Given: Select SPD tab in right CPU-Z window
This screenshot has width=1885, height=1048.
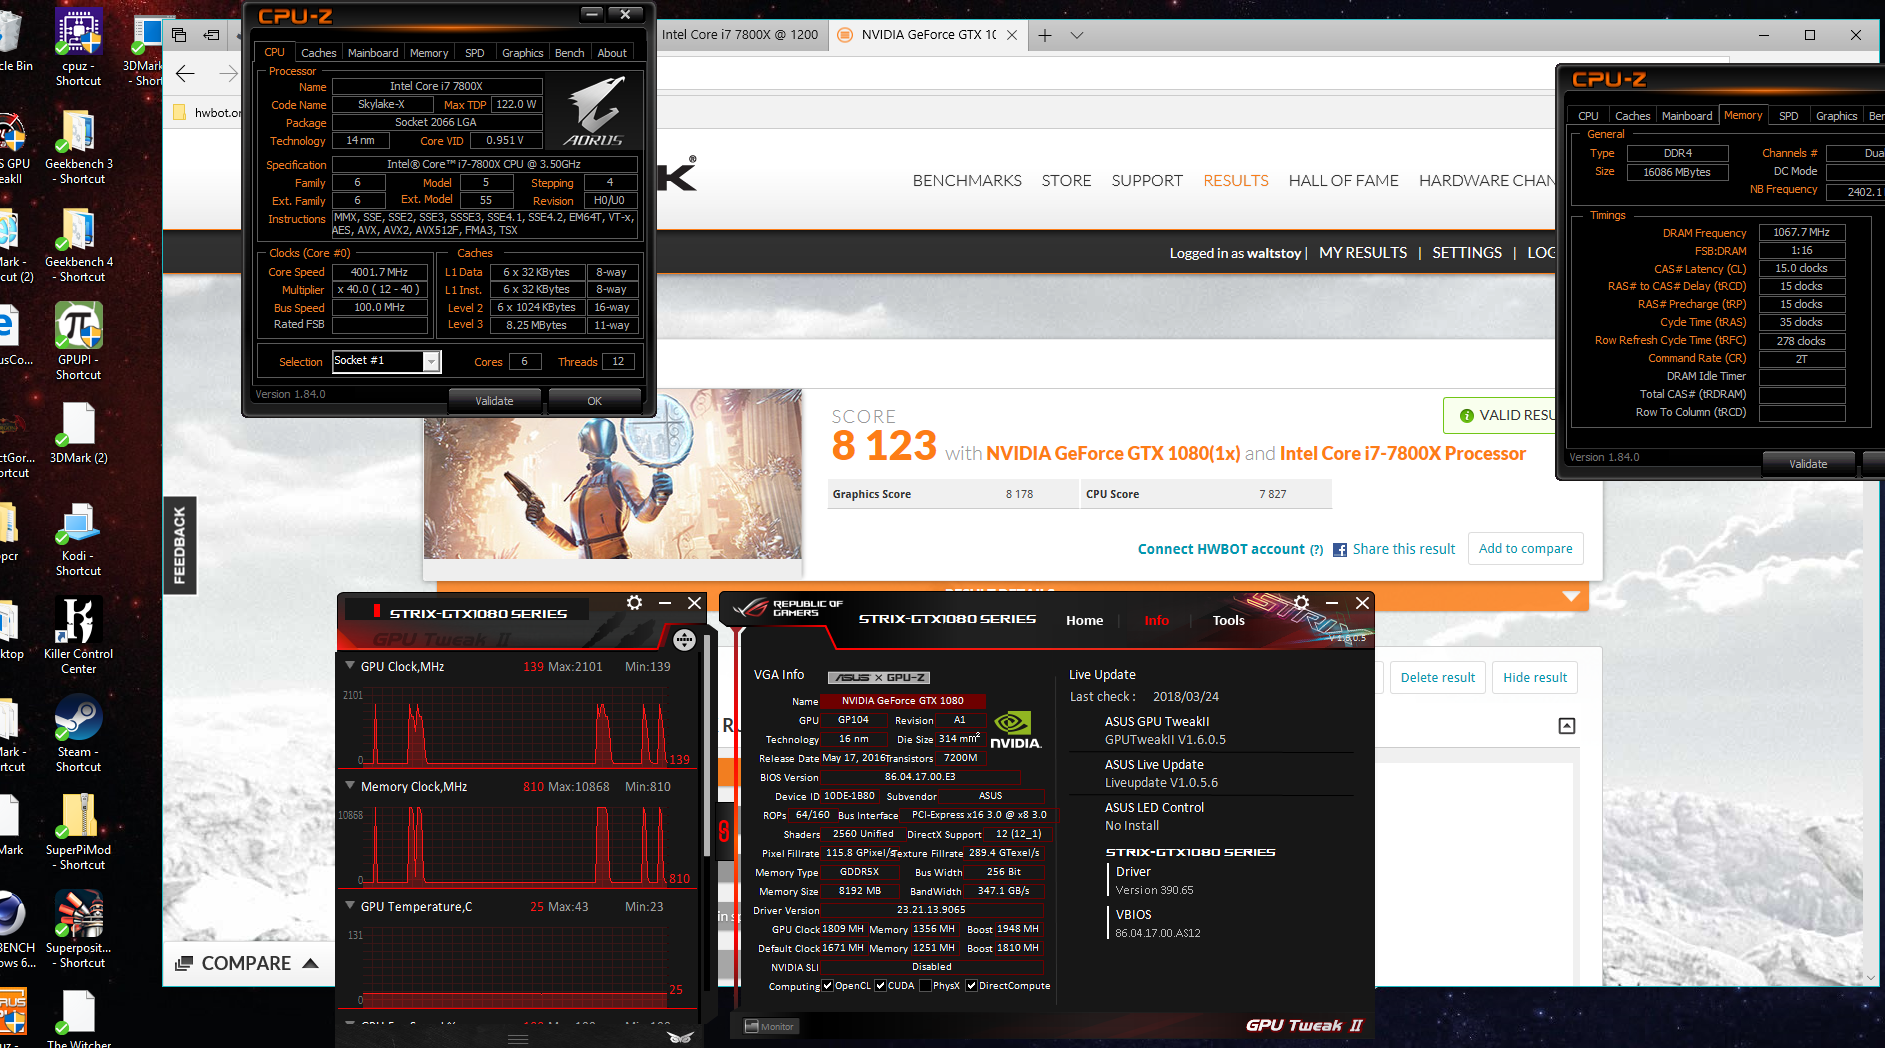Looking at the screenshot, I should click(1788, 116).
